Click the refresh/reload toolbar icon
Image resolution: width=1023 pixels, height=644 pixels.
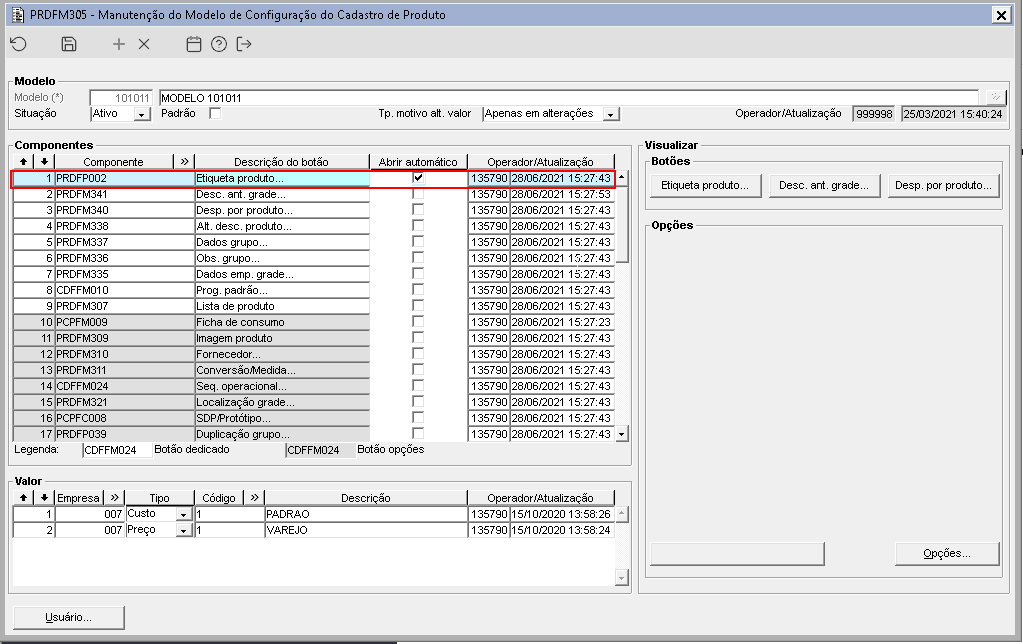tap(18, 44)
